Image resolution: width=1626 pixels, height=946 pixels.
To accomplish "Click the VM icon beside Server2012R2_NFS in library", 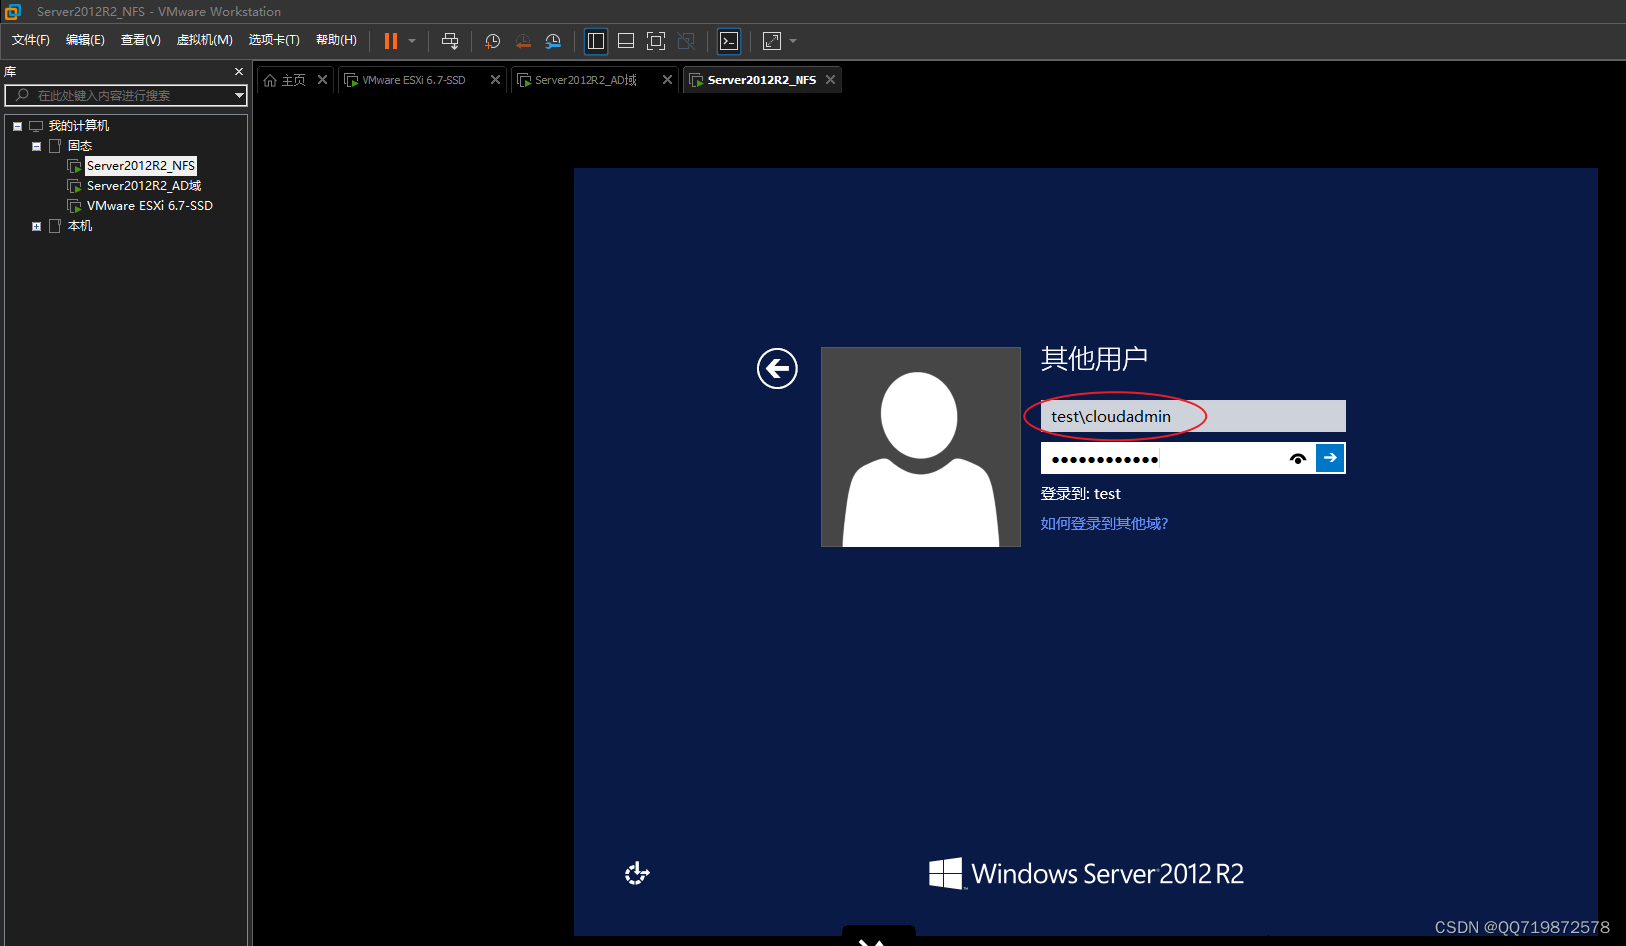I will coord(74,166).
